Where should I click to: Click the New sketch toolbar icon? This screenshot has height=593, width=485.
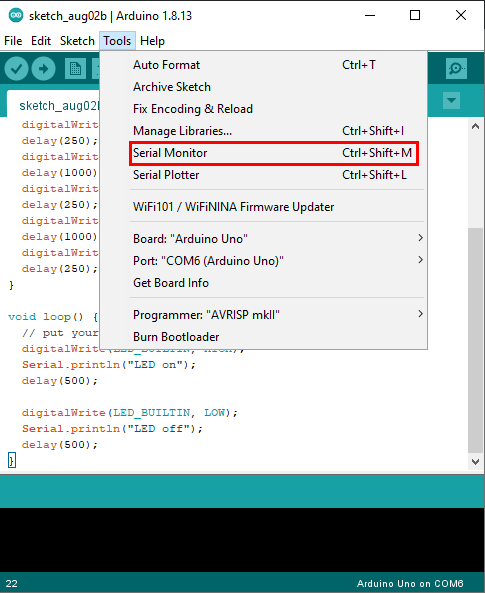coord(75,69)
